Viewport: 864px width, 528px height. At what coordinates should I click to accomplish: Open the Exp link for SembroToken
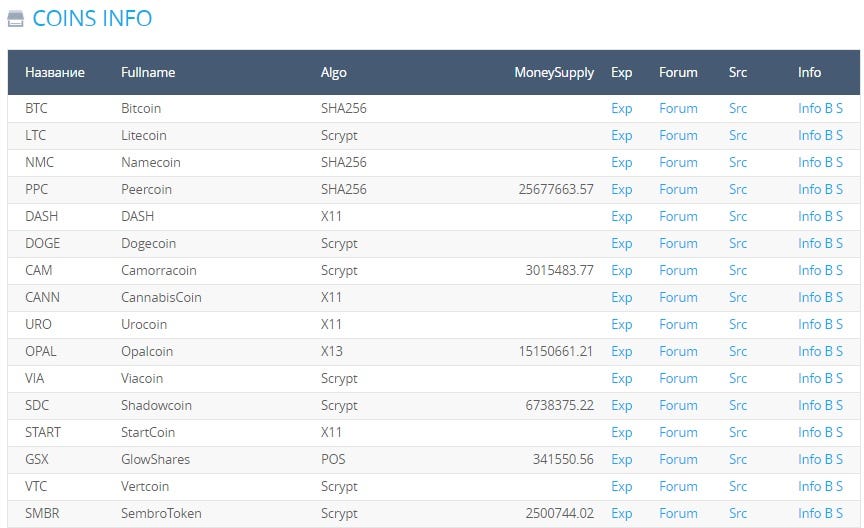[621, 514]
